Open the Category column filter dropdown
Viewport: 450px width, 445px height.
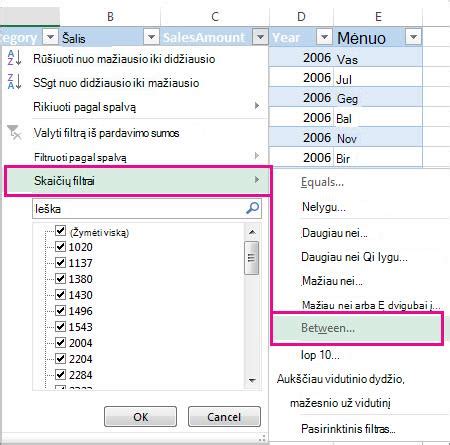point(50,37)
